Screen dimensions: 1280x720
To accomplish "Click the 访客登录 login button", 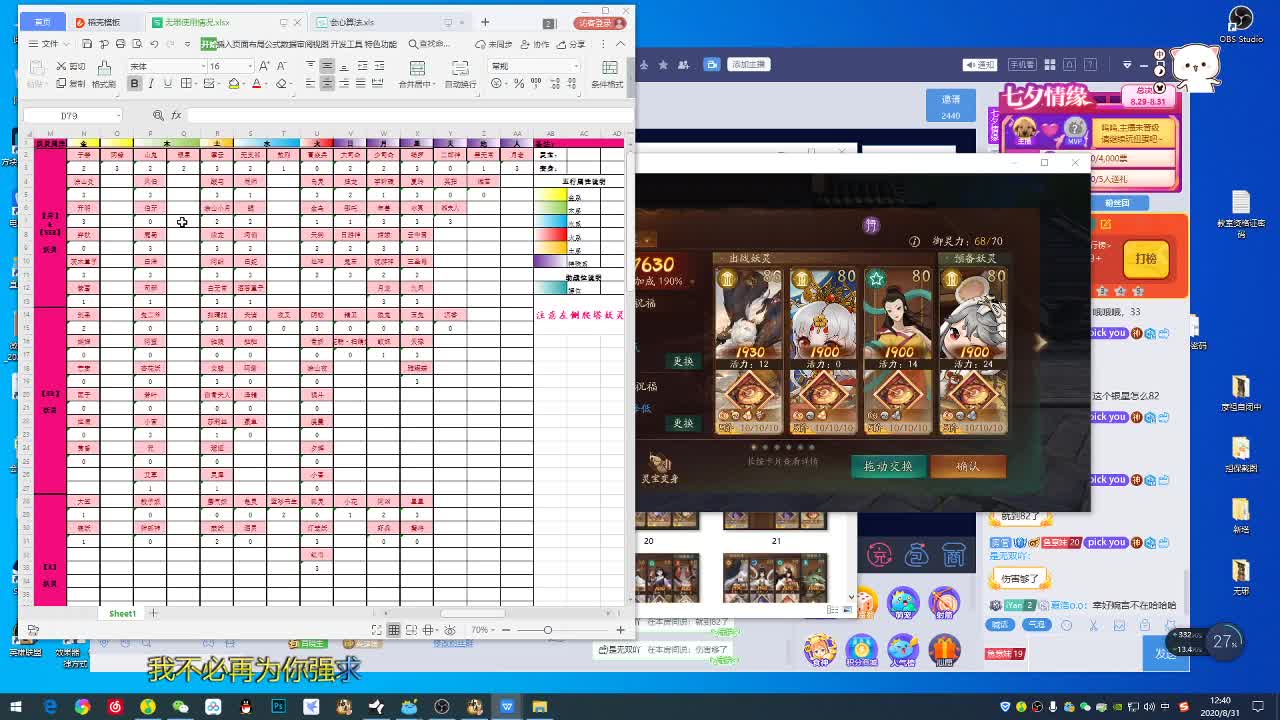I will (x=600, y=22).
